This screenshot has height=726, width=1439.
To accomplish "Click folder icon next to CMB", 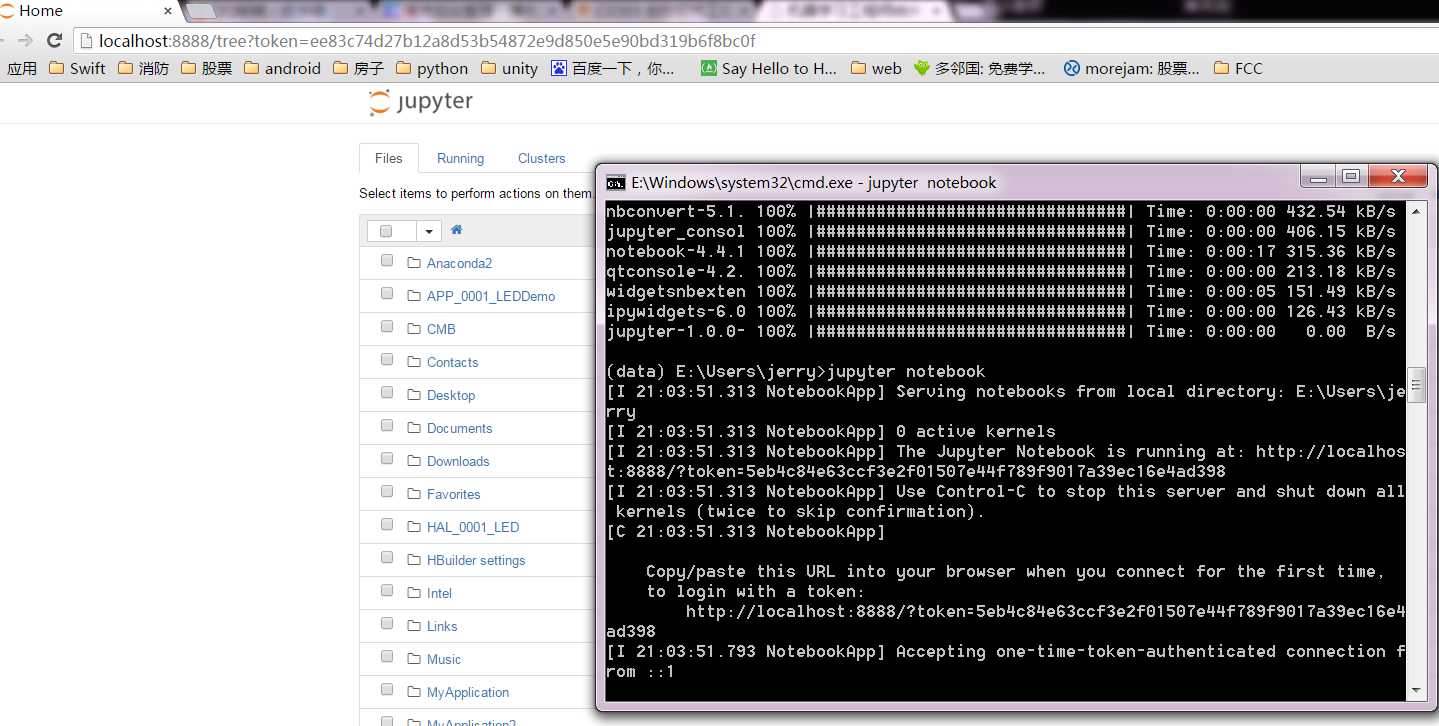I will (x=414, y=329).
